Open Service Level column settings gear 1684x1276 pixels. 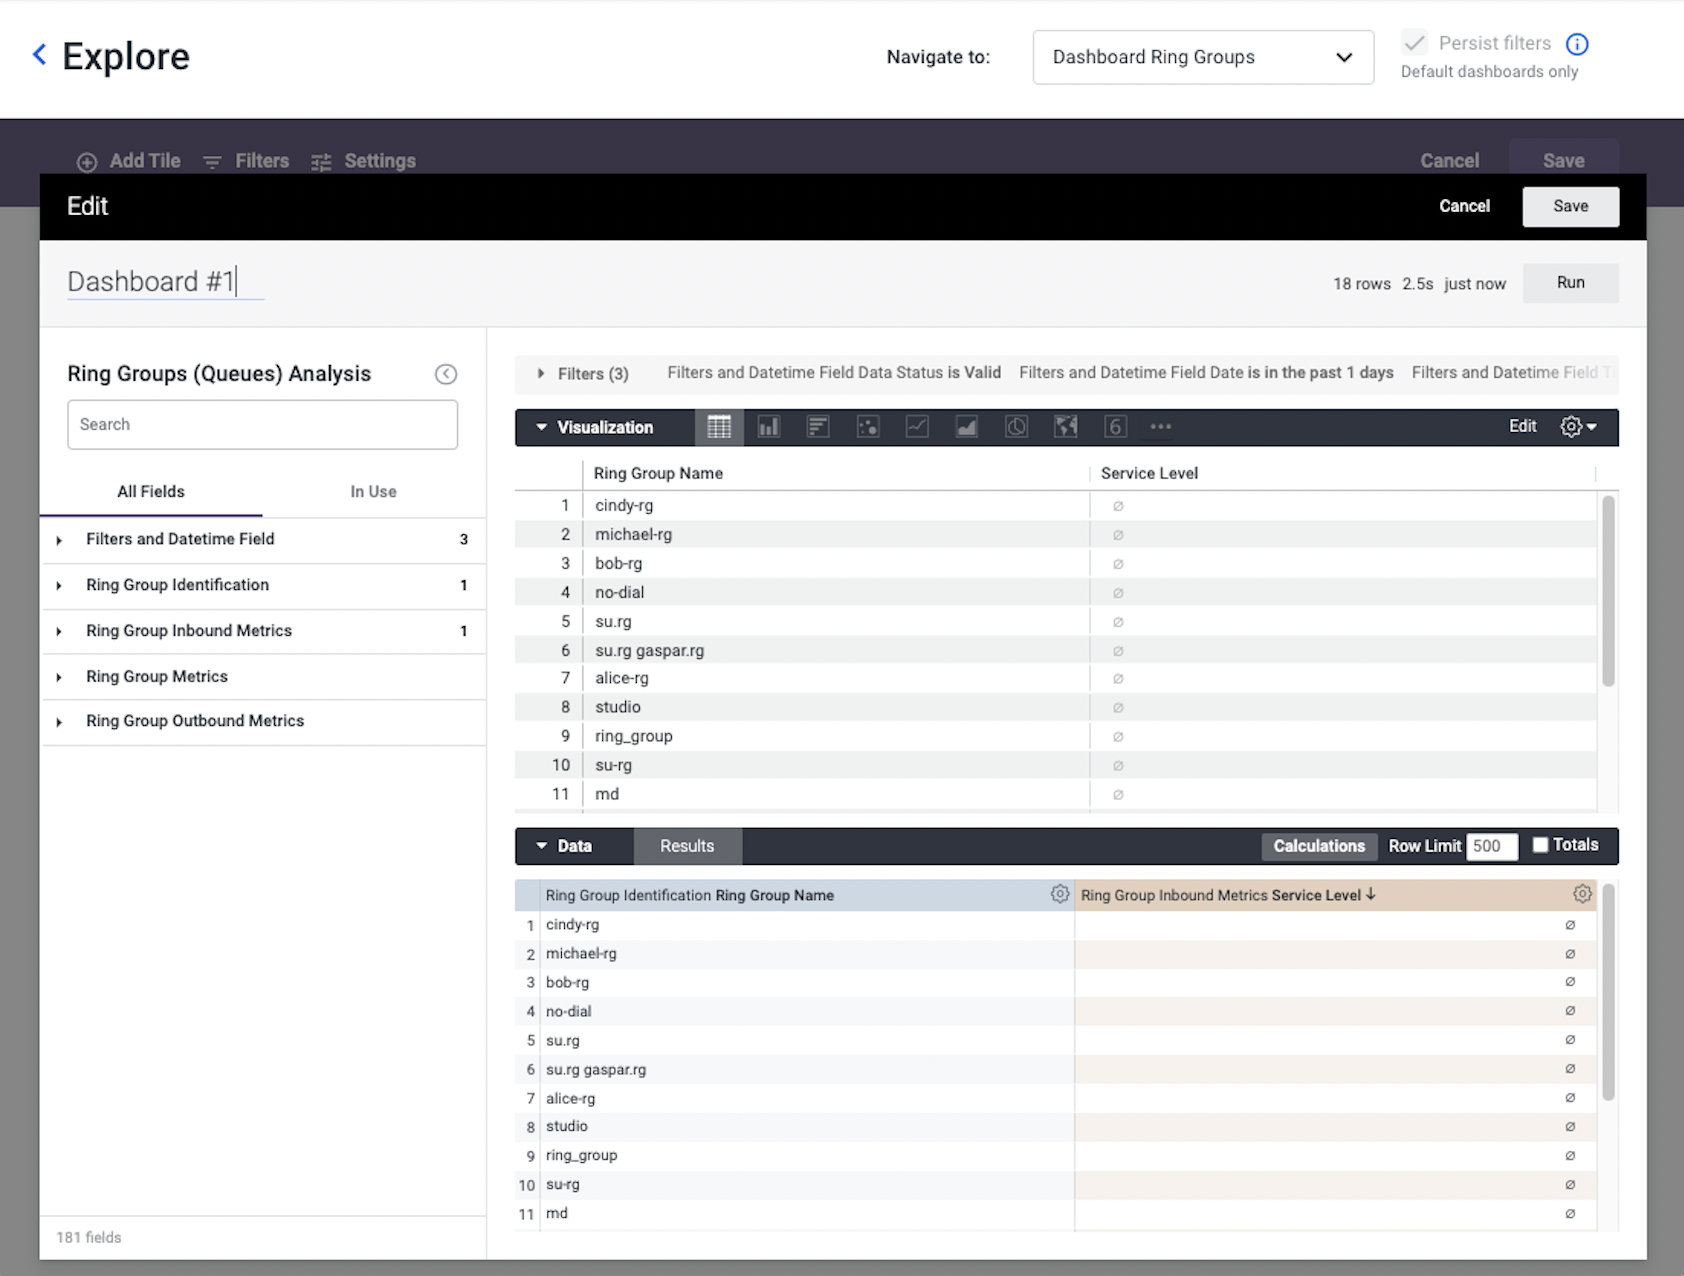pos(1582,894)
